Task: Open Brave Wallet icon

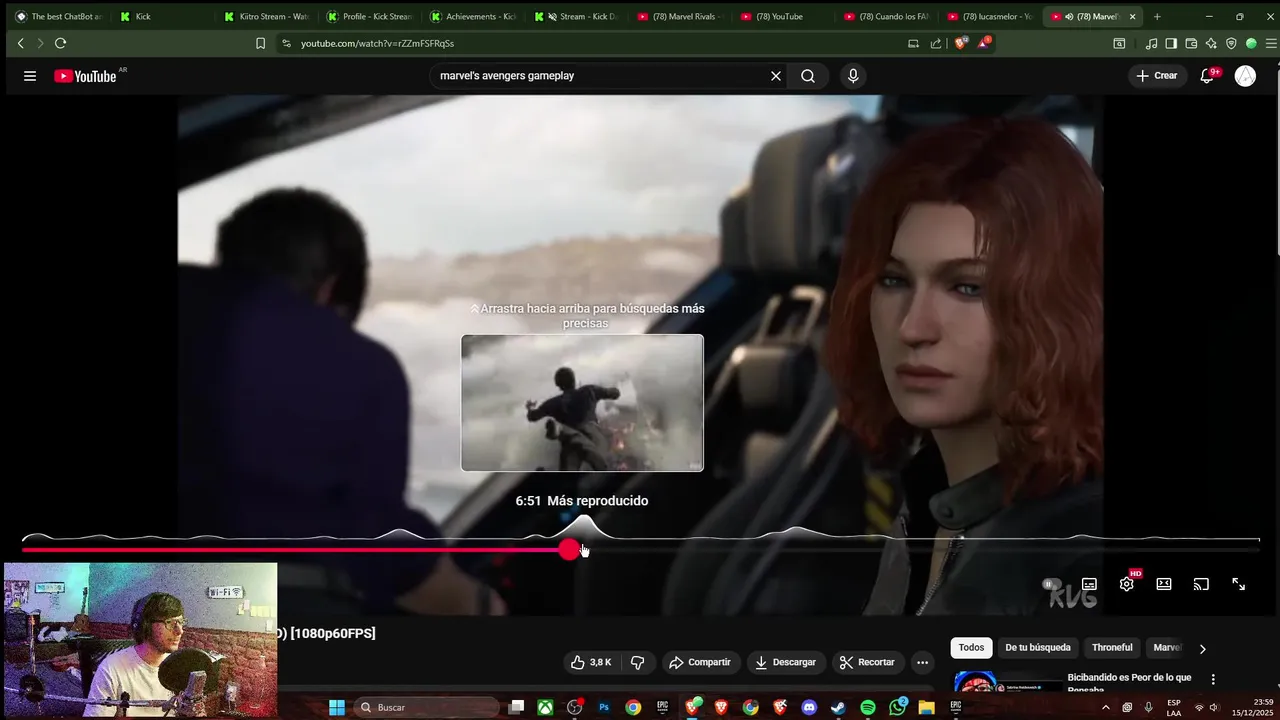Action: tap(1191, 43)
